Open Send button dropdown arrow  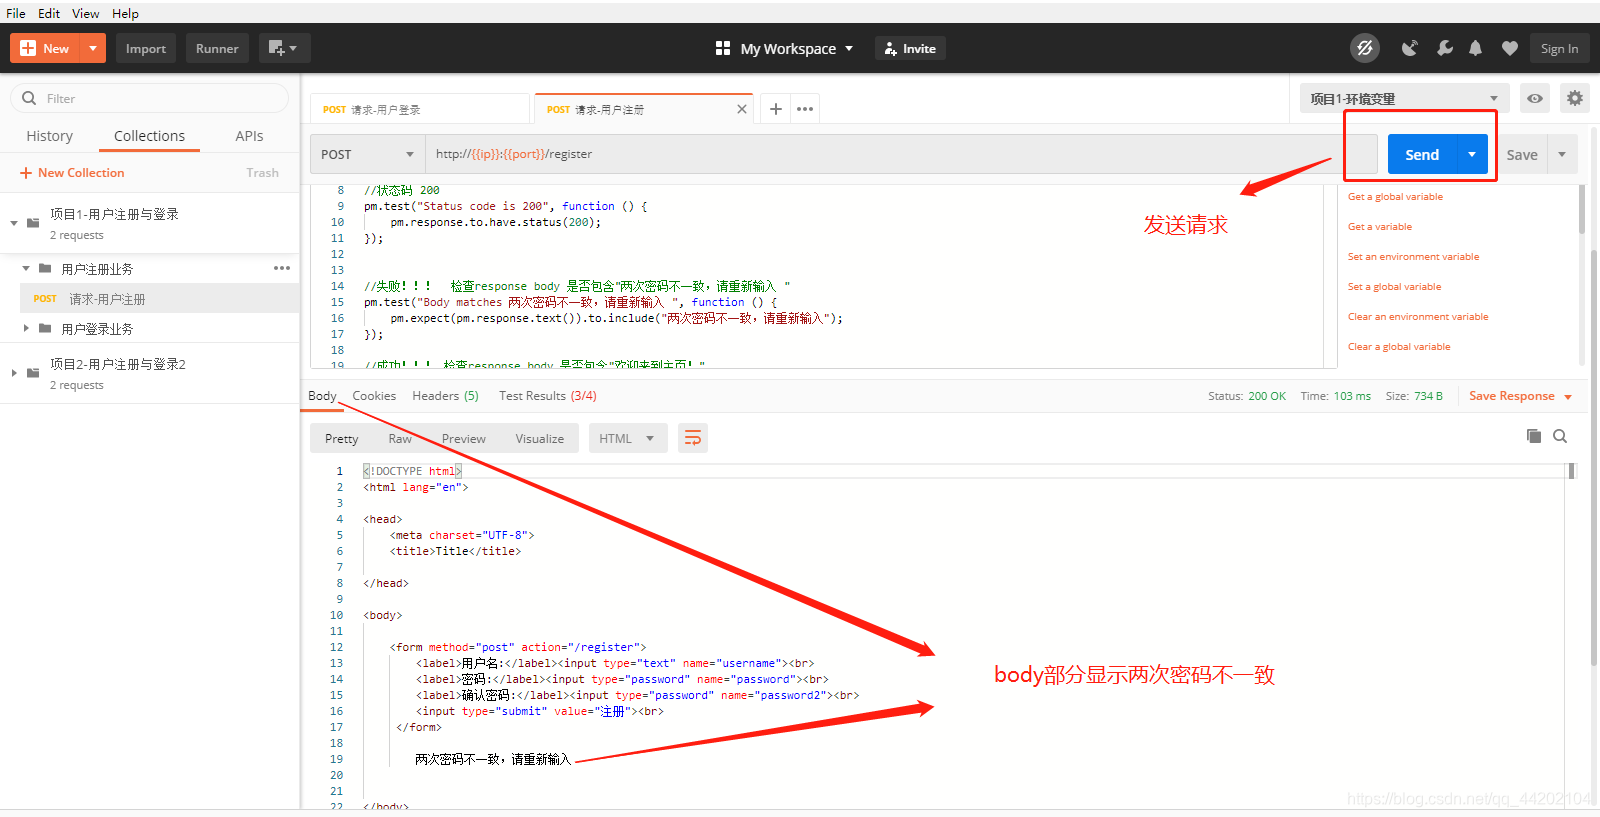click(1472, 154)
